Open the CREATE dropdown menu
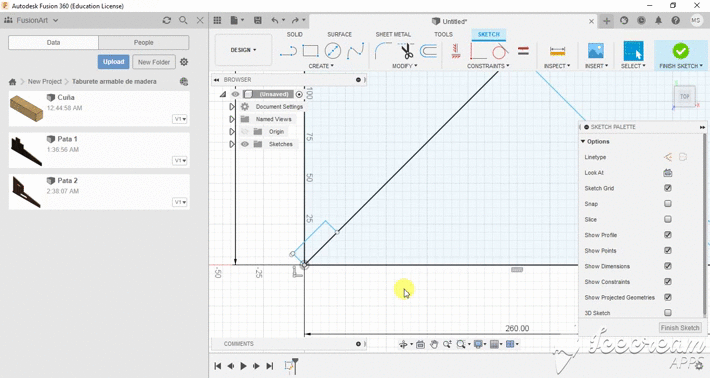The image size is (710, 378). click(x=321, y=66)
